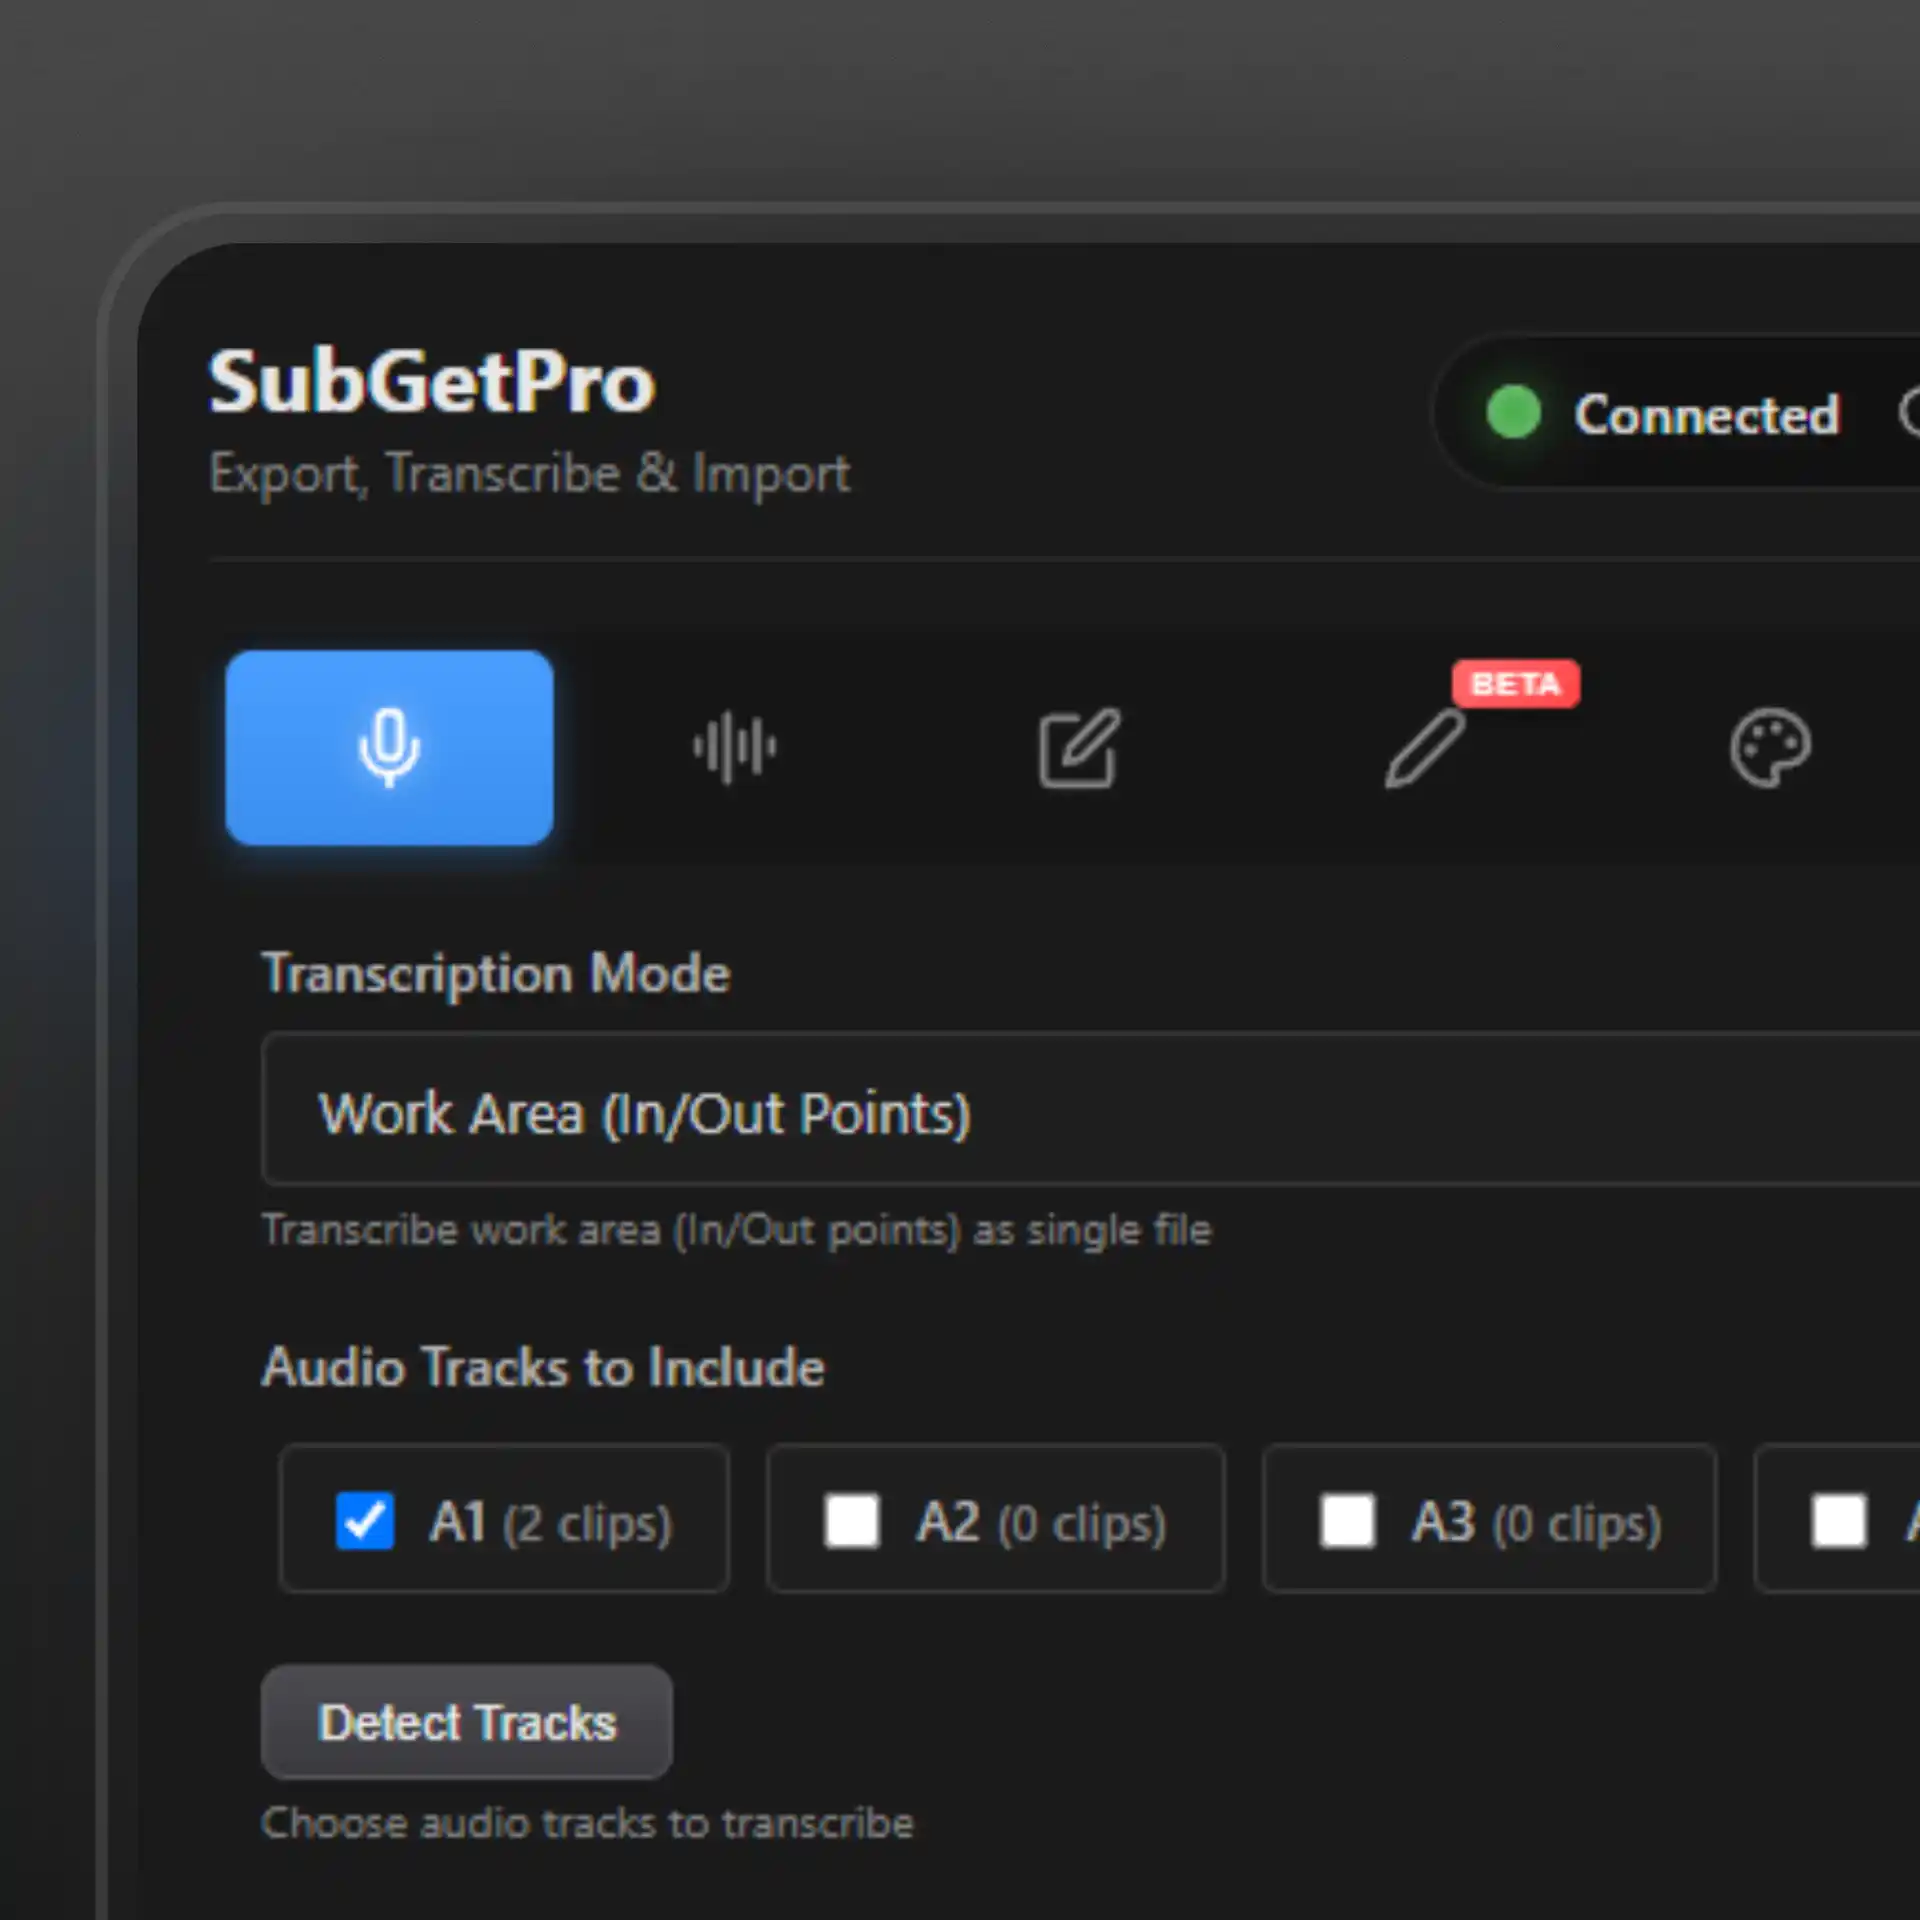
Task: Click the 'A1 (2 clips)' track label
Action: click(x=550, y=1523)
